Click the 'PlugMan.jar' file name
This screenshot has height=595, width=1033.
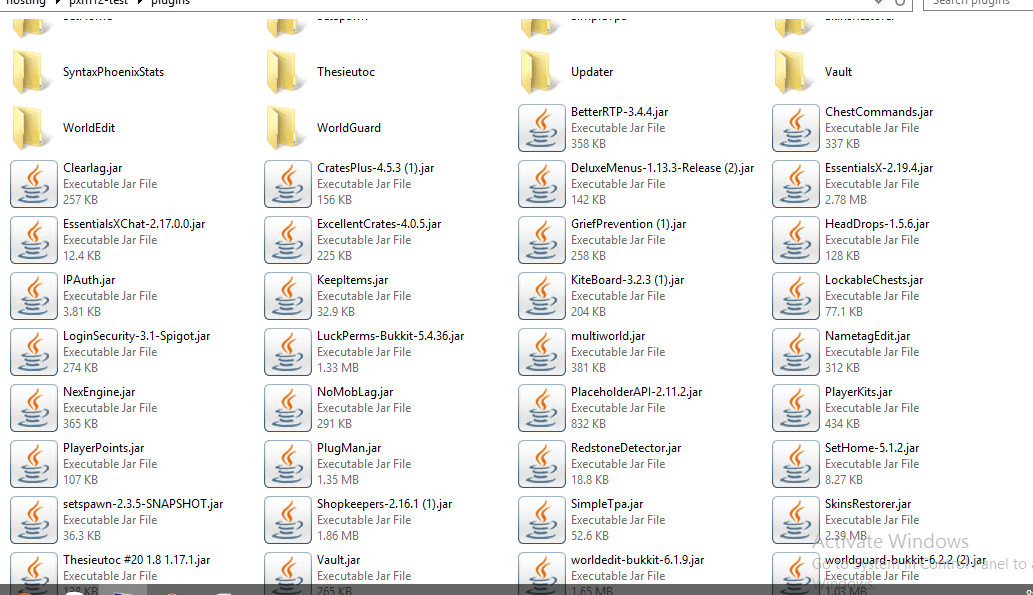tap(349, 448)
